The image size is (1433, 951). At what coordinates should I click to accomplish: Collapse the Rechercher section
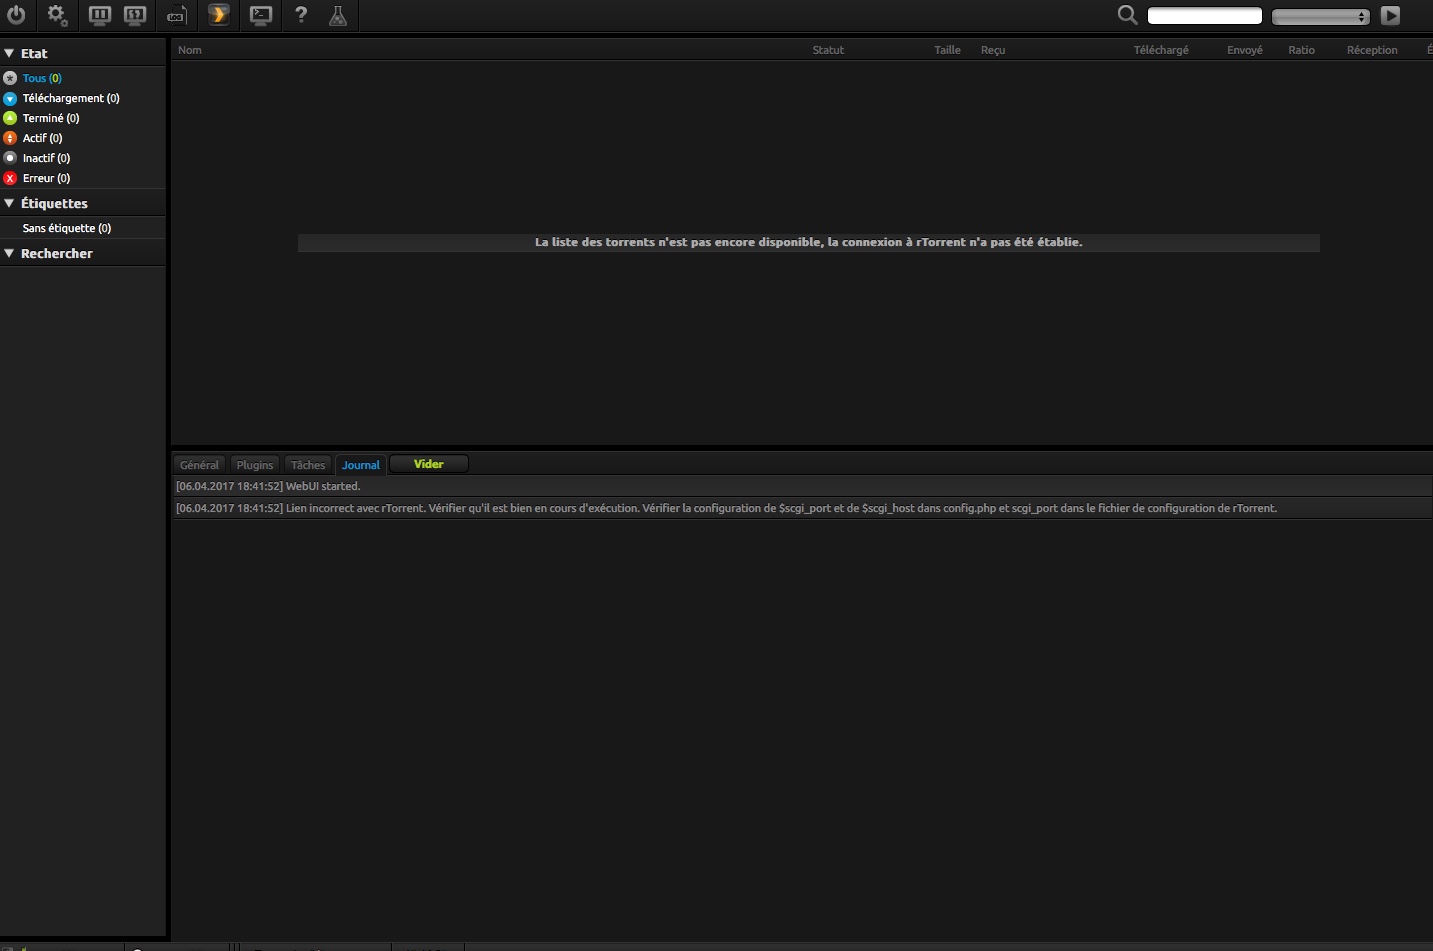(9, 253)
